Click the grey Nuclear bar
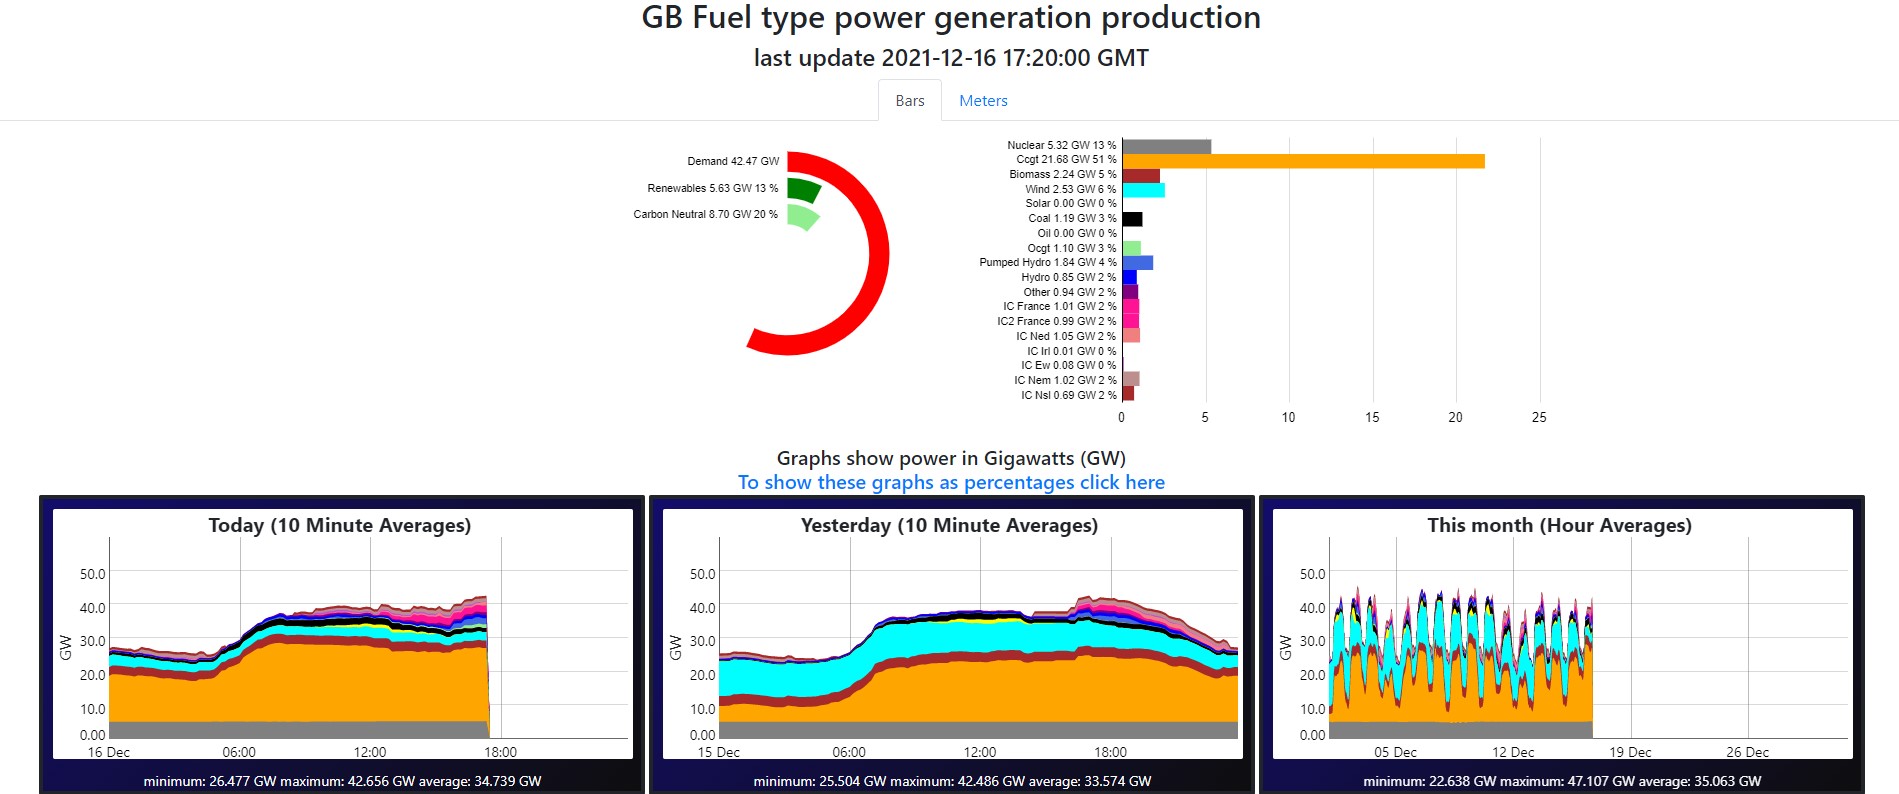Viewport: 1899px width, 794px height. tap(1166, 146)
